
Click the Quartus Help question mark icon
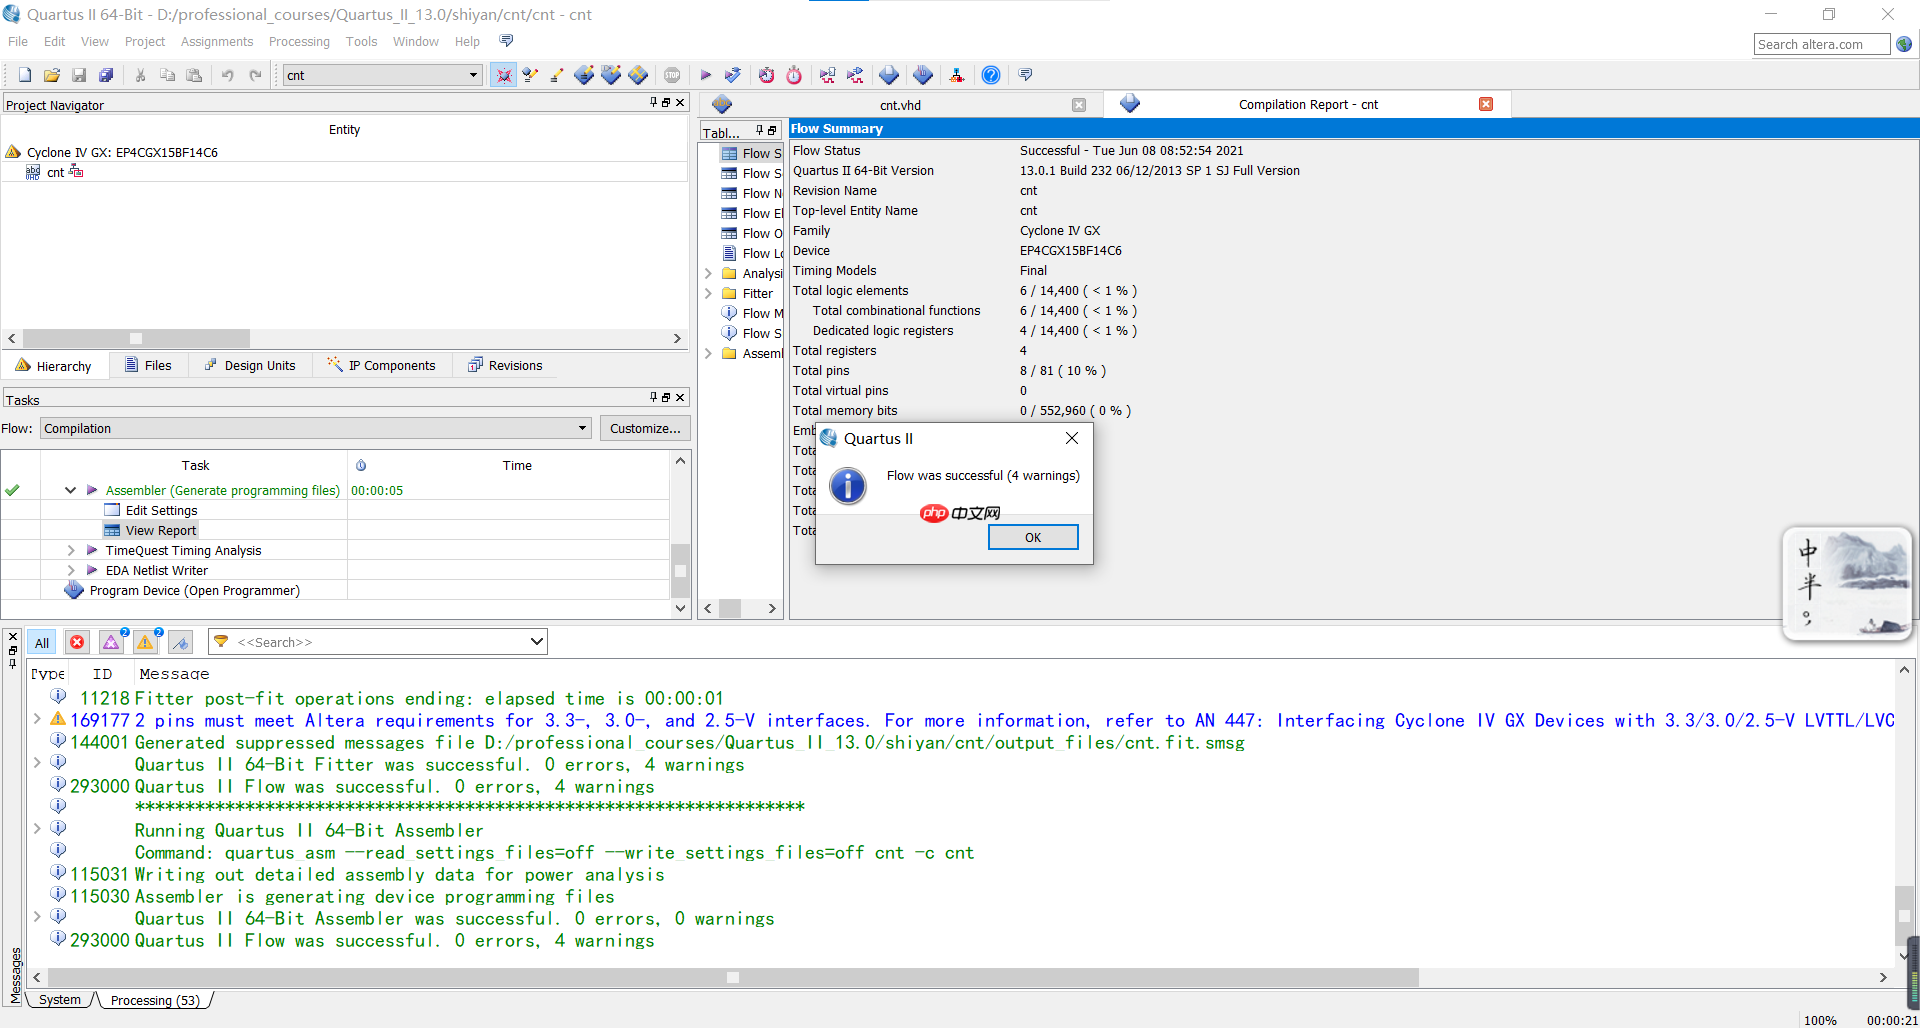point(990,75)
